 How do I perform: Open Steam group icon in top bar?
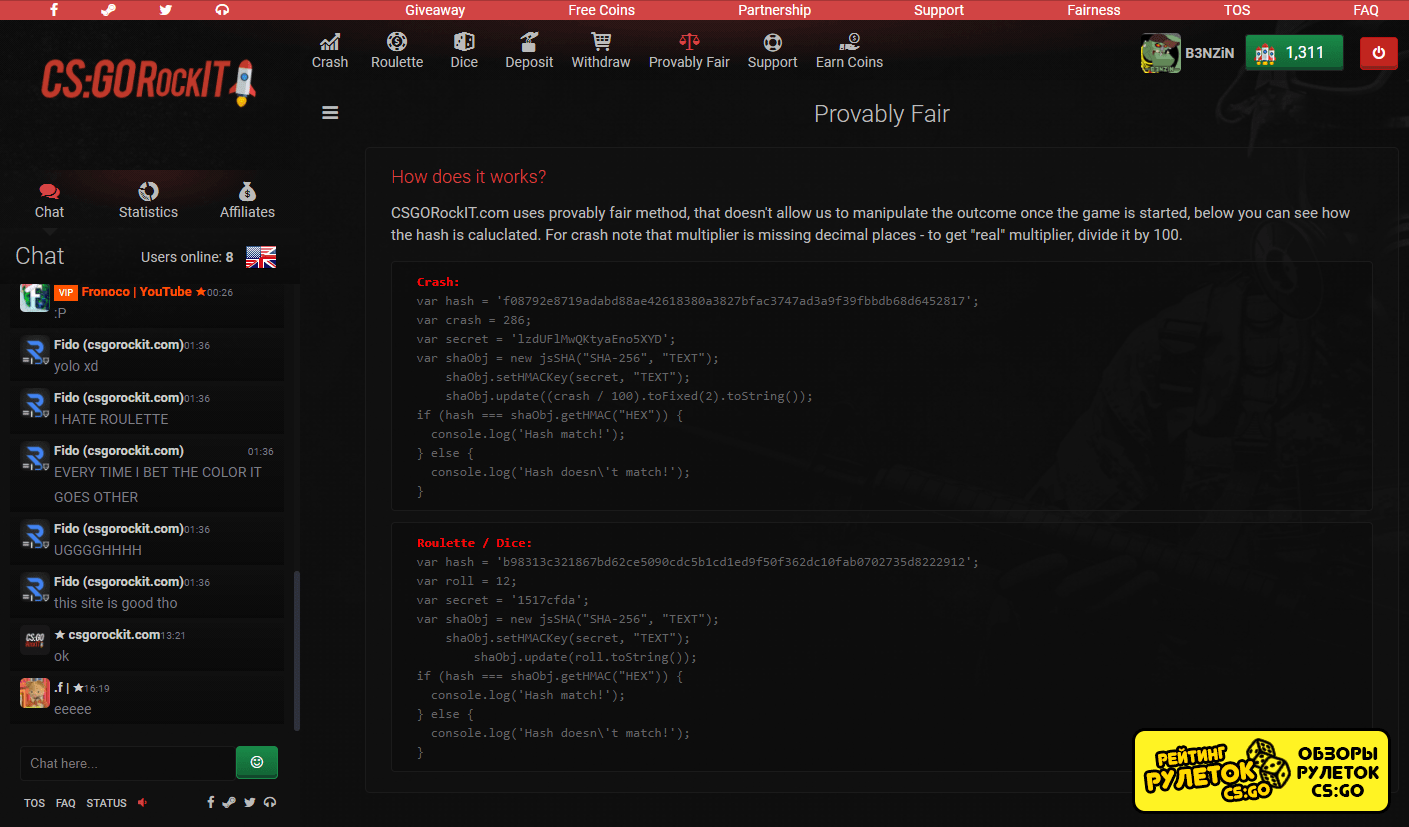click(x=109, y=10)
